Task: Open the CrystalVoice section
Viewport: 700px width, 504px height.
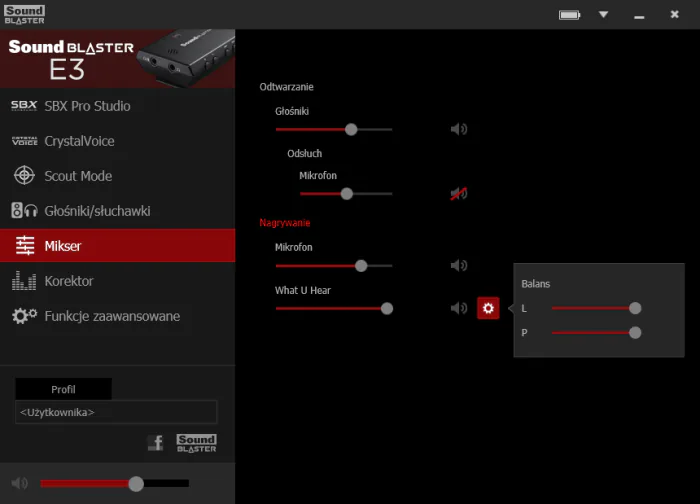Action: coord(117,141)
